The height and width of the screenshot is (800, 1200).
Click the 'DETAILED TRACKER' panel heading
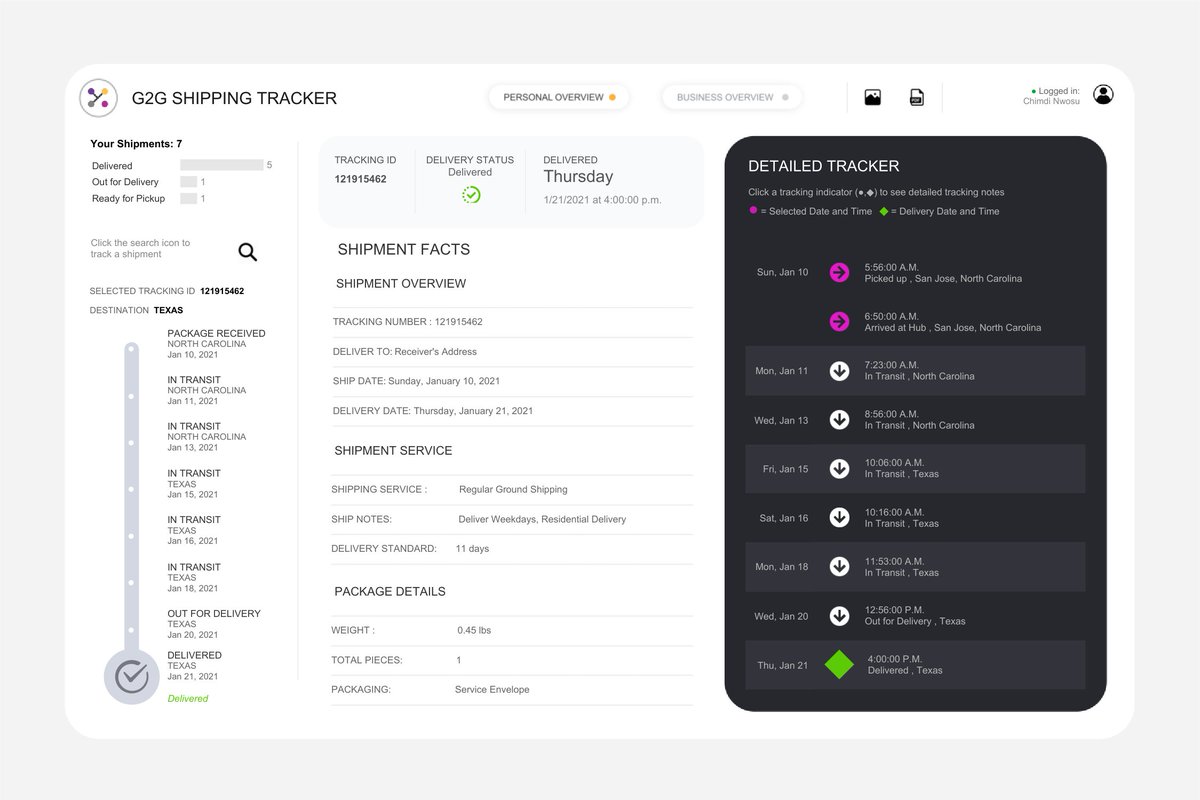[x=824, y=166]
